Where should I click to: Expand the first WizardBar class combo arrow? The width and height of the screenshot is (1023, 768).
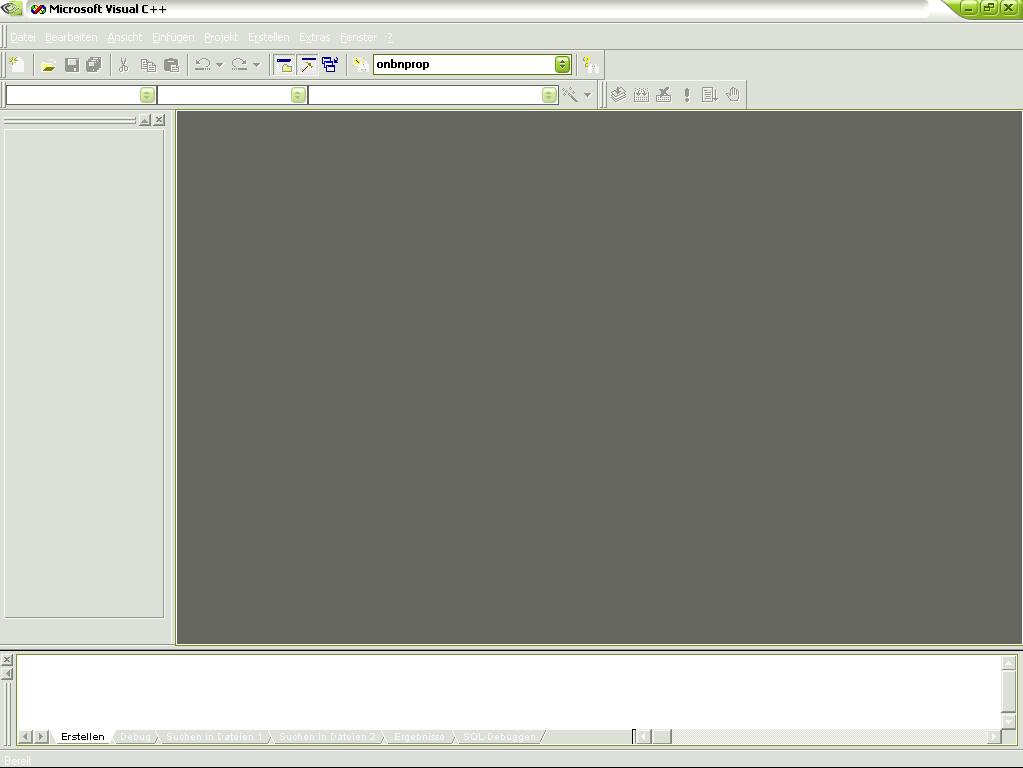(147, 95)
